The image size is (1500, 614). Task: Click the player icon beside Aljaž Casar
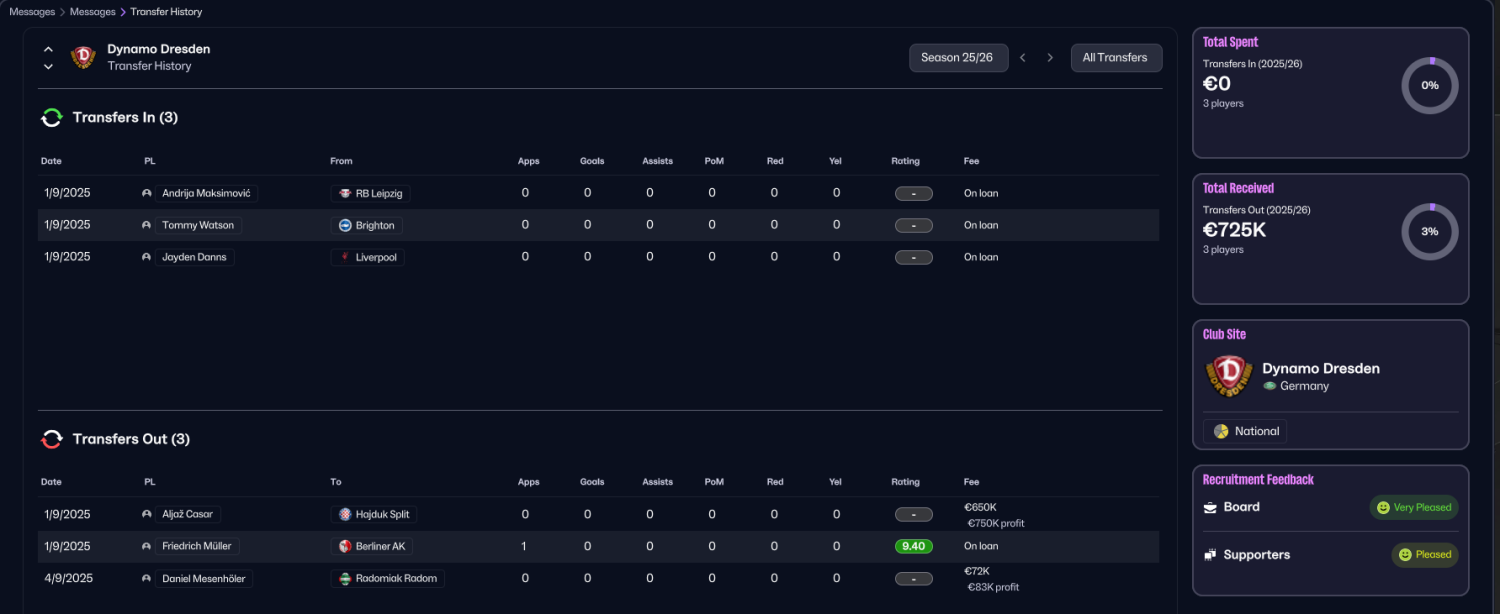pyautogui.click(x=147, y=514)
